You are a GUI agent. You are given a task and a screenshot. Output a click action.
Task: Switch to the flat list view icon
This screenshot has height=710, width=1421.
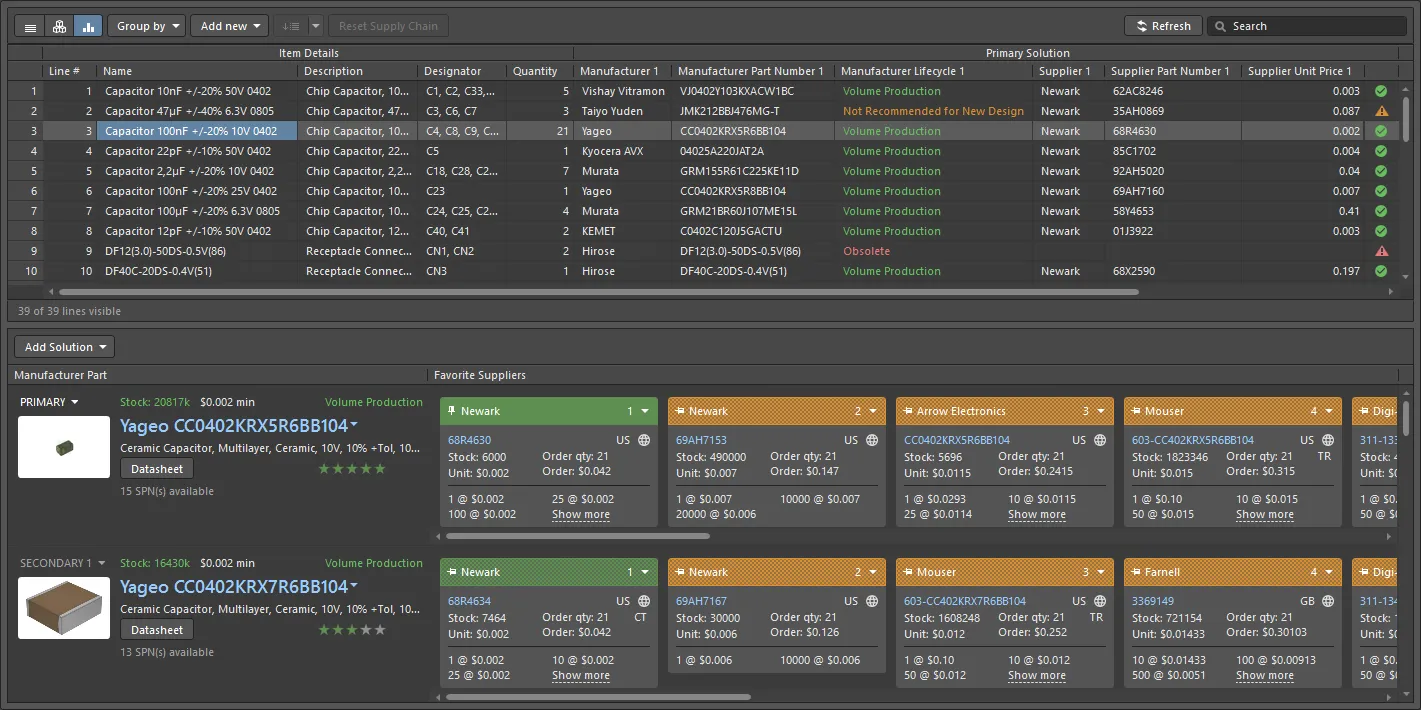31,26
